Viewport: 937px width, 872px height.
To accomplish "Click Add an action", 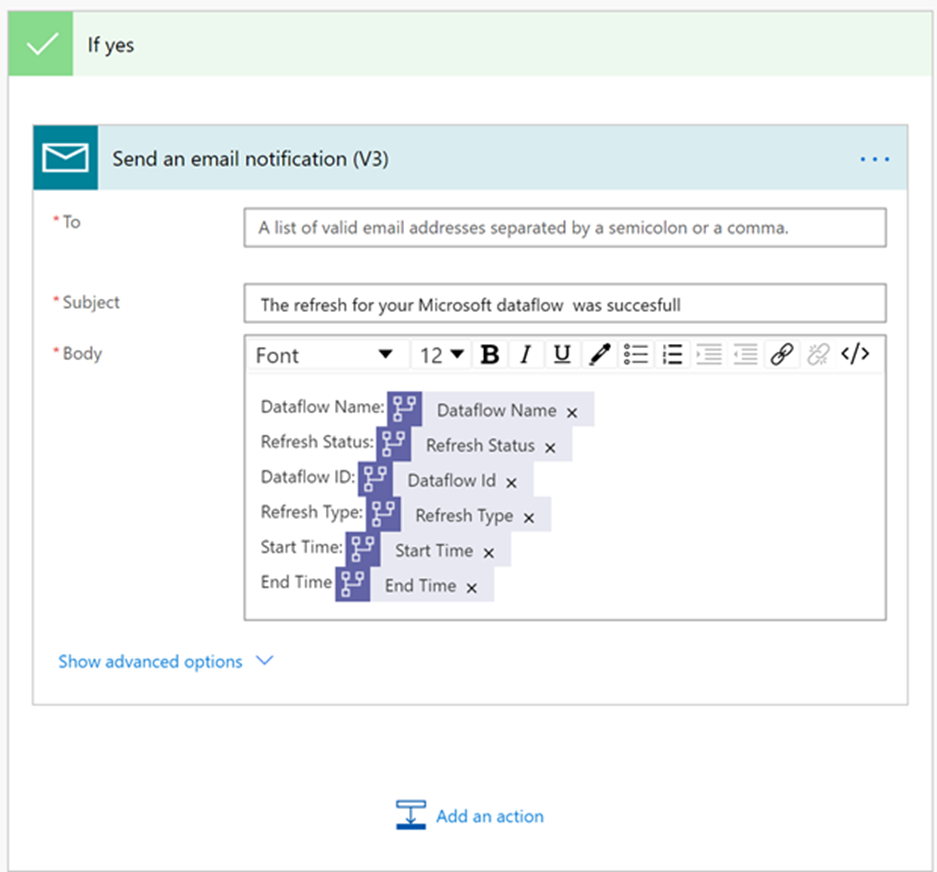I will coord(489,816).
